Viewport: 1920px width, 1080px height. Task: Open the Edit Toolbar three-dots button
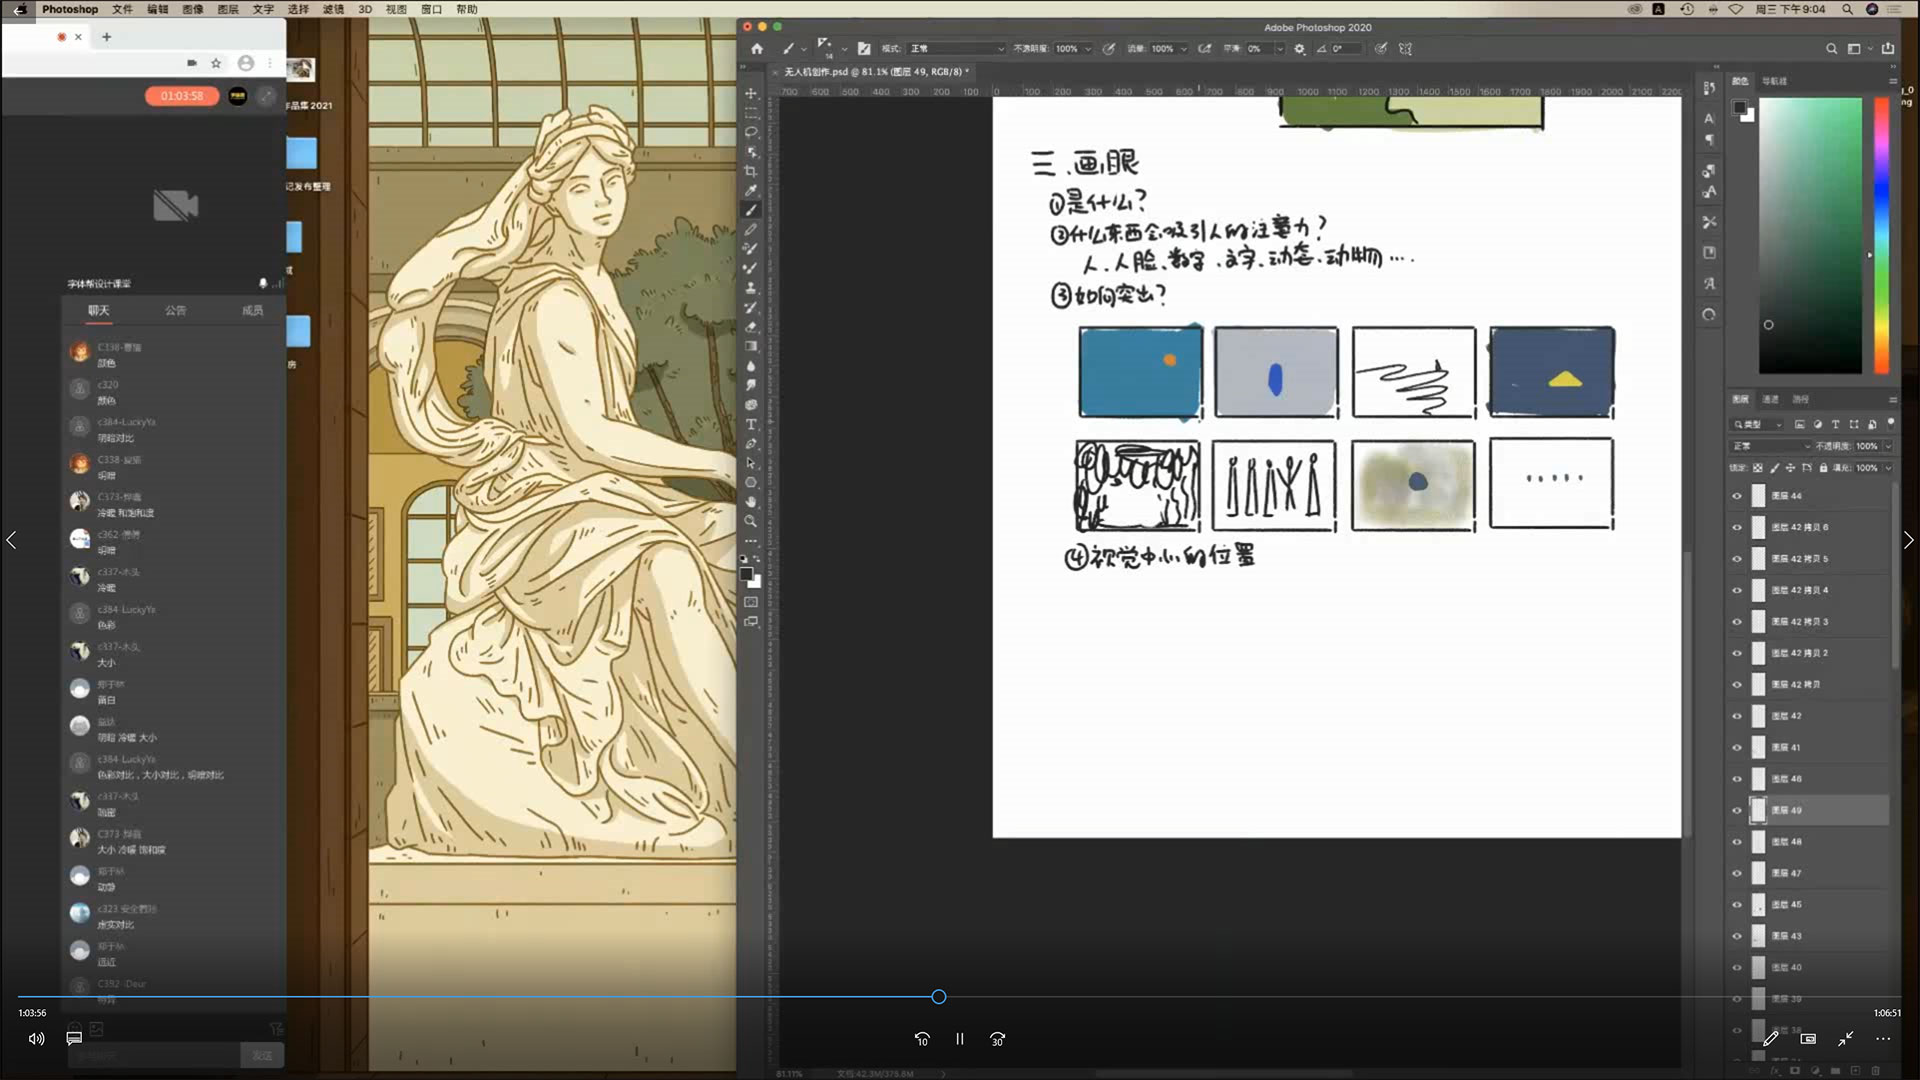751,541
